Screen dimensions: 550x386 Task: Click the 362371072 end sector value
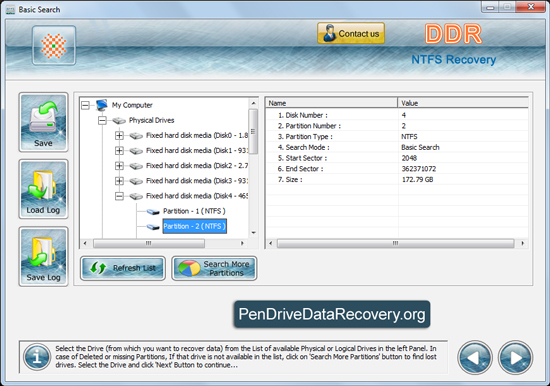(x=419, y=169)
